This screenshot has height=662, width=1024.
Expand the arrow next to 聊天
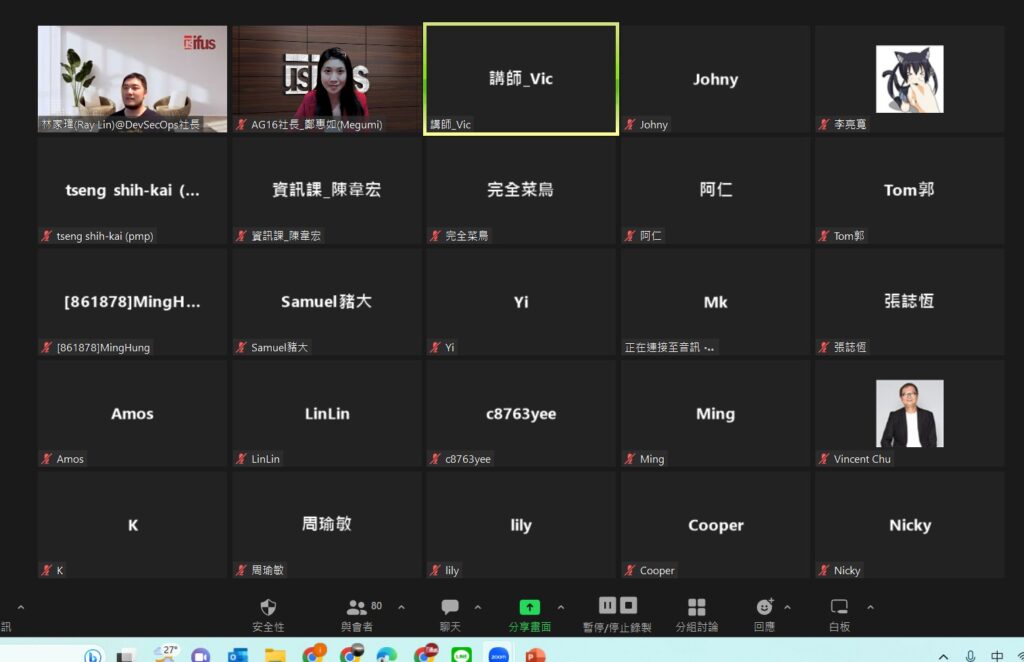(x=477, y=607)
